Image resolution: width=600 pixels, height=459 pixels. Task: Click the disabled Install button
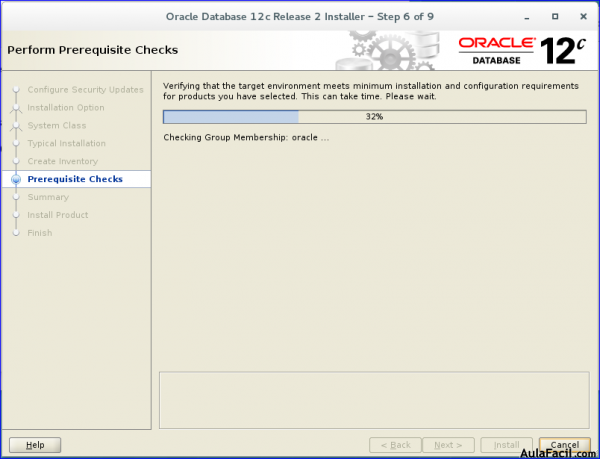pyautogui.click(x=506, y=445)
